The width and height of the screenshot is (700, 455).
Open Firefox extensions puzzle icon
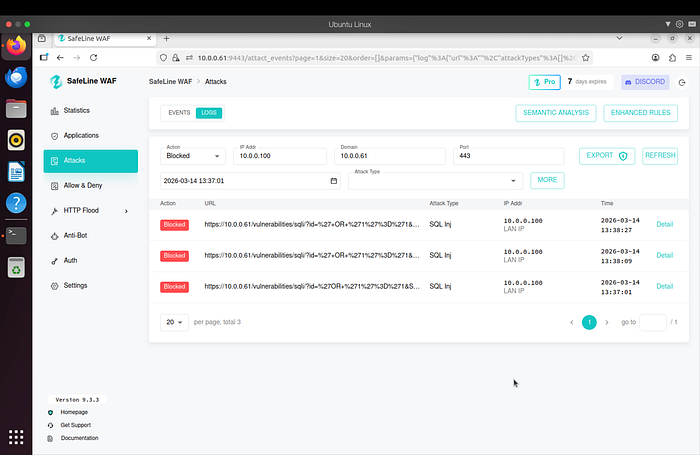672,58
